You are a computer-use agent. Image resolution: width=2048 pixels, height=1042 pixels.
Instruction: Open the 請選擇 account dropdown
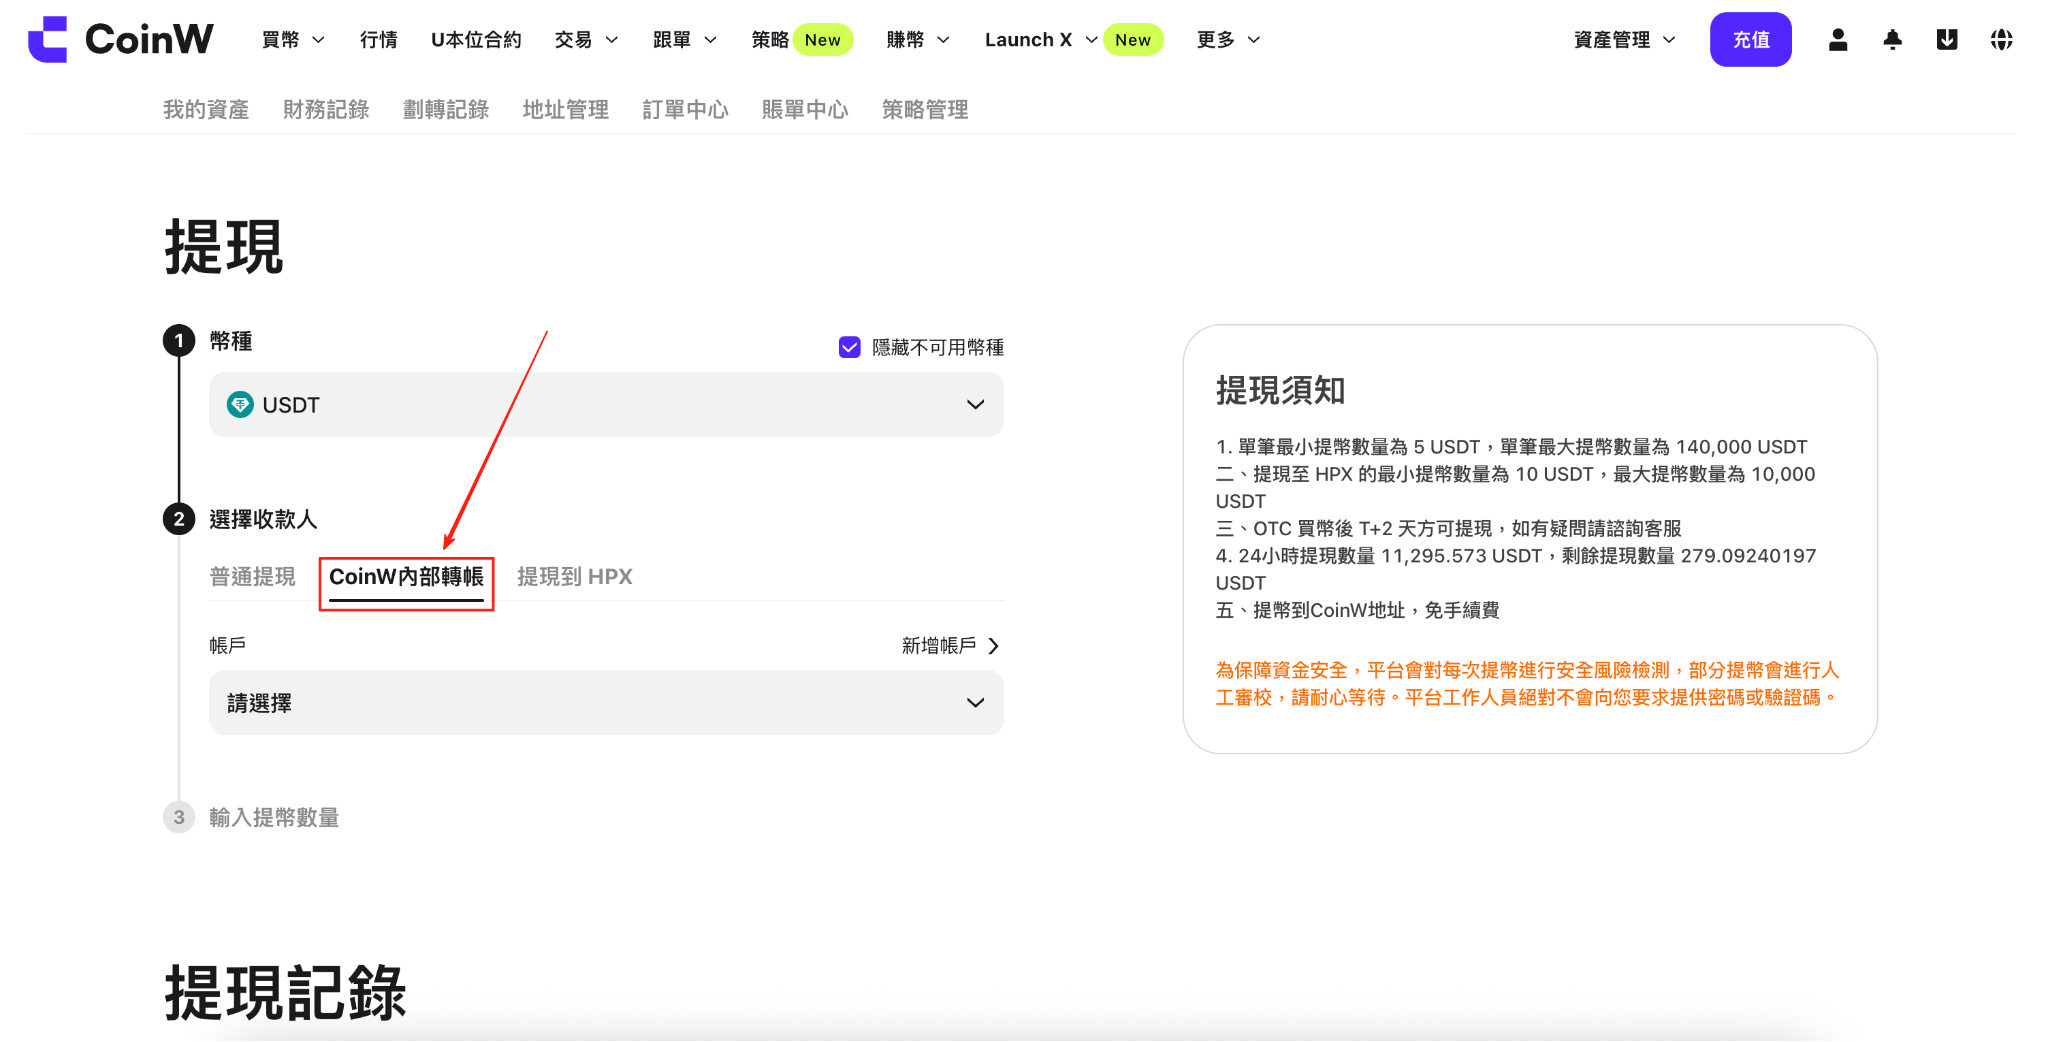(x=606, y=703)
